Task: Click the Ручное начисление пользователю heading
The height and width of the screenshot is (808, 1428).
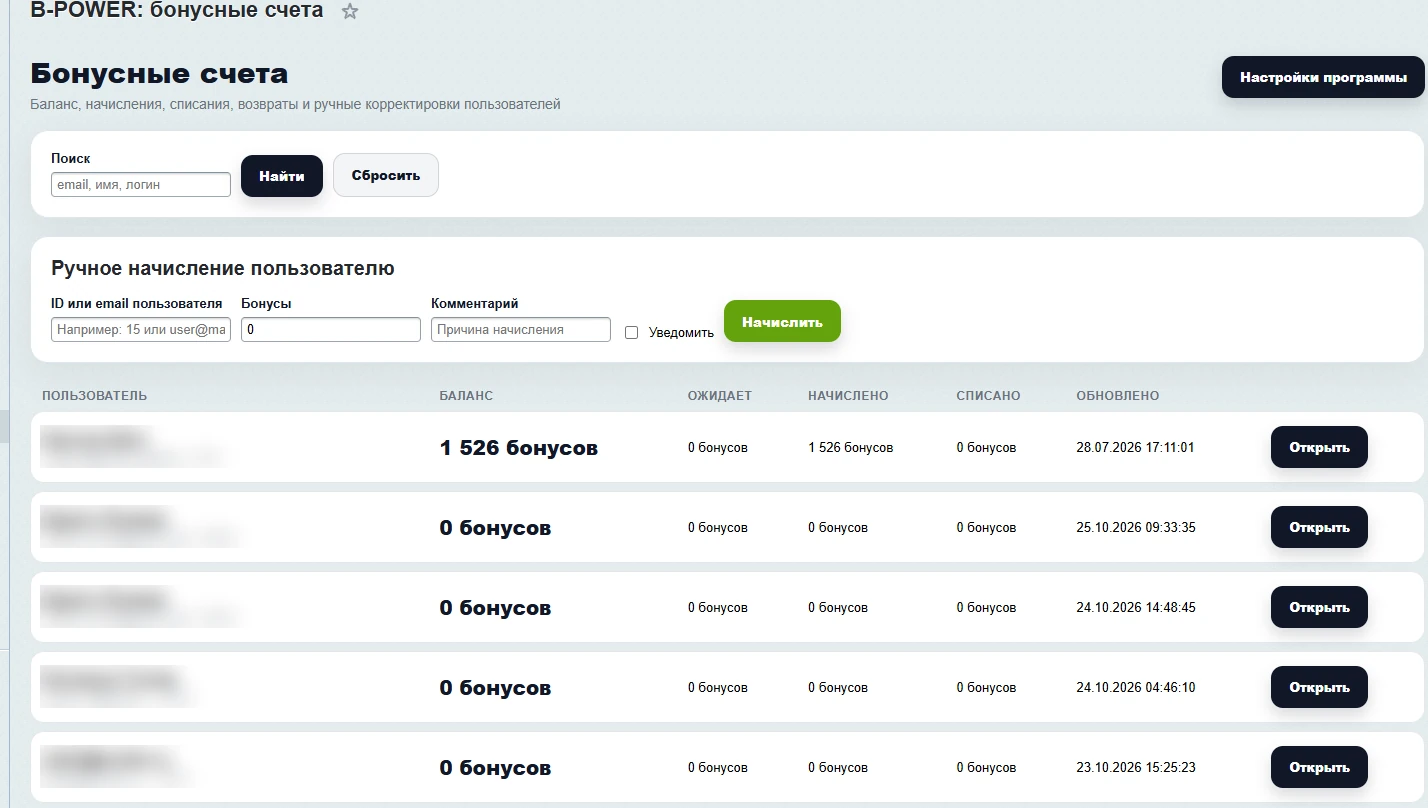Action: (x=223, y=268)
